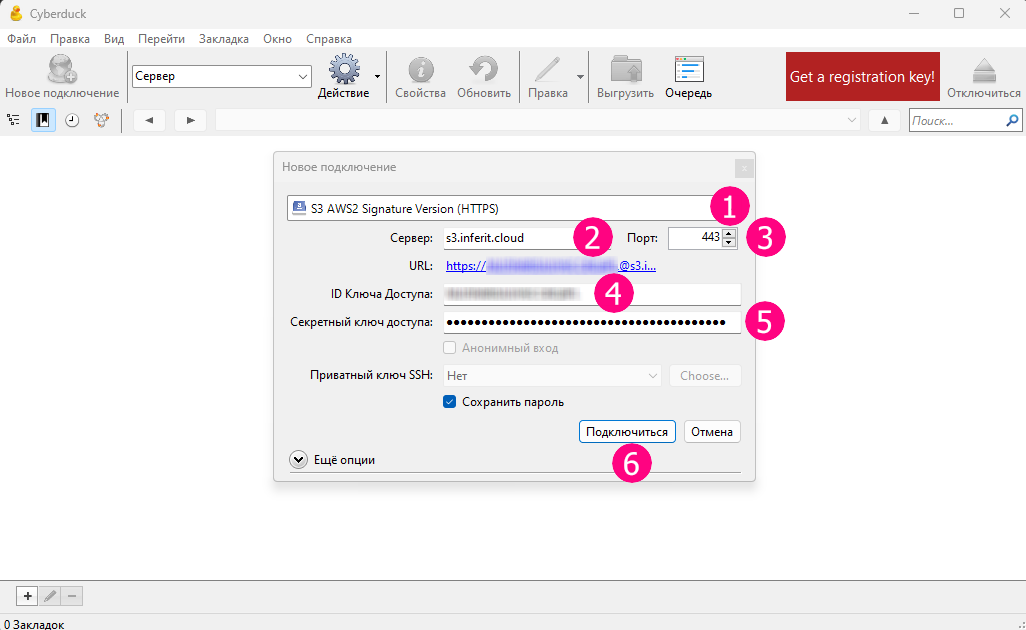The image size is (1026, 630).
Task: Expand the Ещё опции section
Action: coord(298,460)
